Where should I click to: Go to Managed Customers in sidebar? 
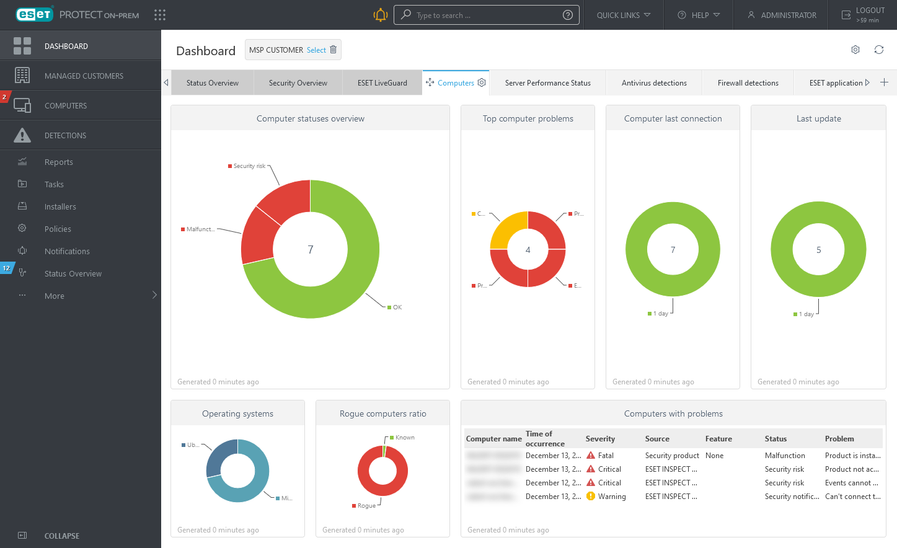pyautogui.click(x=83, y=76)
